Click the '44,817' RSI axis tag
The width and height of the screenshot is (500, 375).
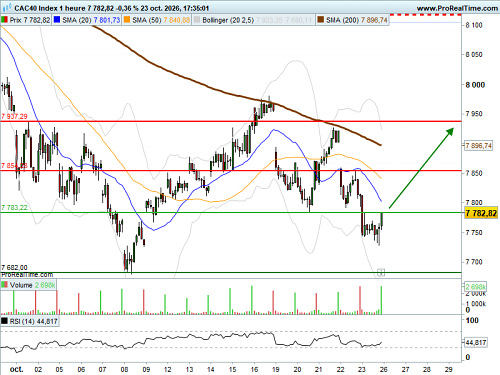click(x=476, y=342)
